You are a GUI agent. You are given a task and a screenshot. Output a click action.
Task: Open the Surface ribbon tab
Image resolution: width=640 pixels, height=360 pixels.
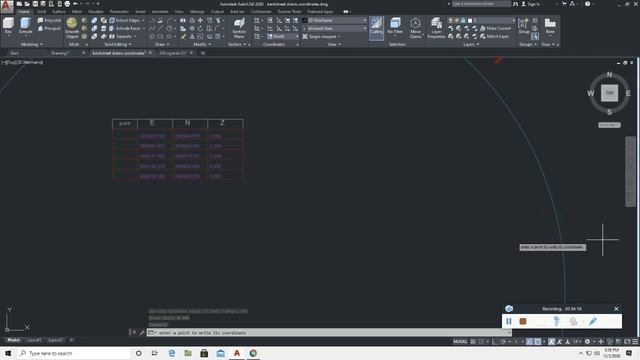tap(59, 12)
